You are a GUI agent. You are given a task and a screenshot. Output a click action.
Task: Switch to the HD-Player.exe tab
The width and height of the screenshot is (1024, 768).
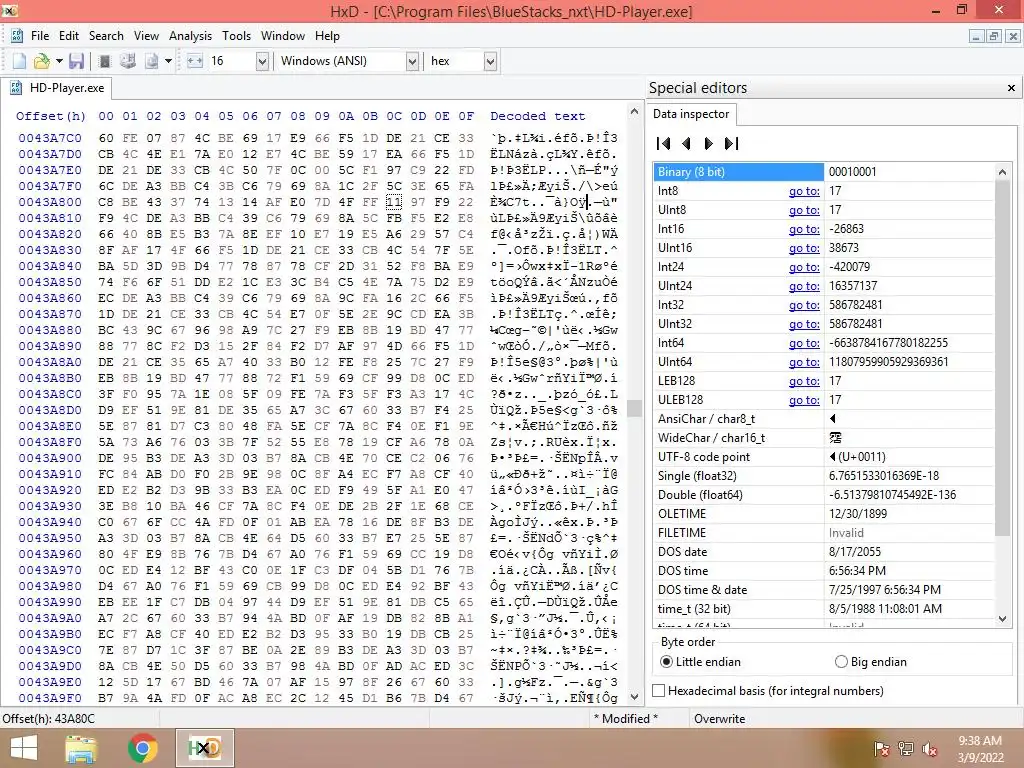coord(56,88)
